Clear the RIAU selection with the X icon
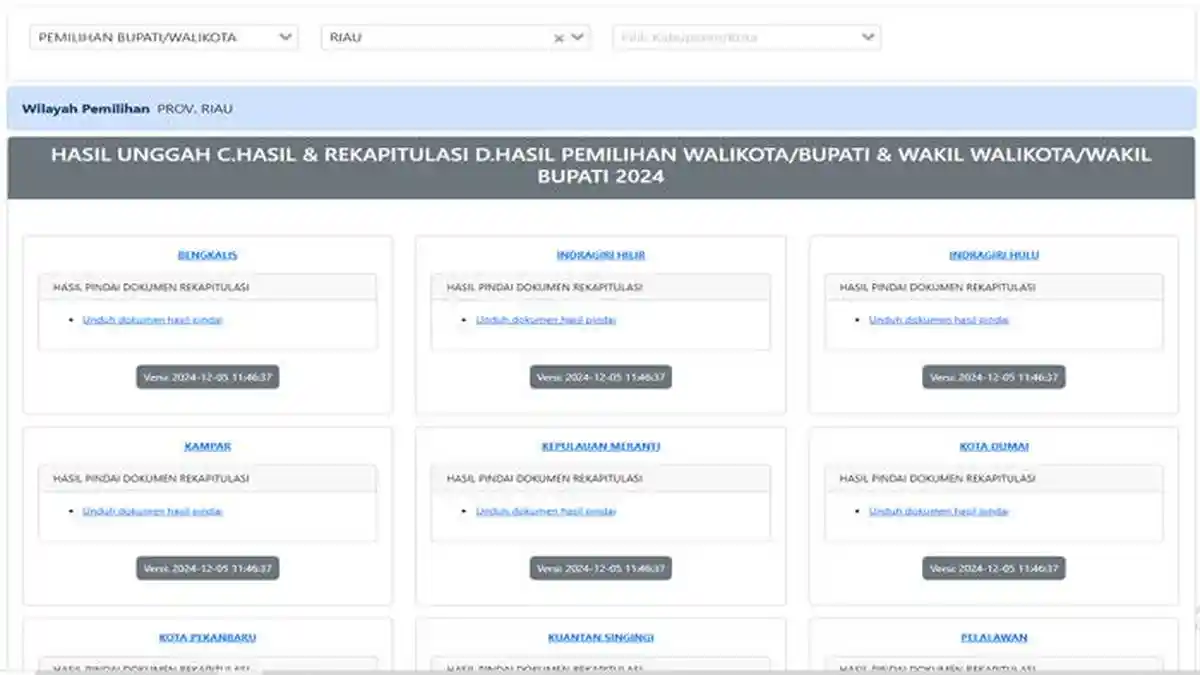 [559, 38]
